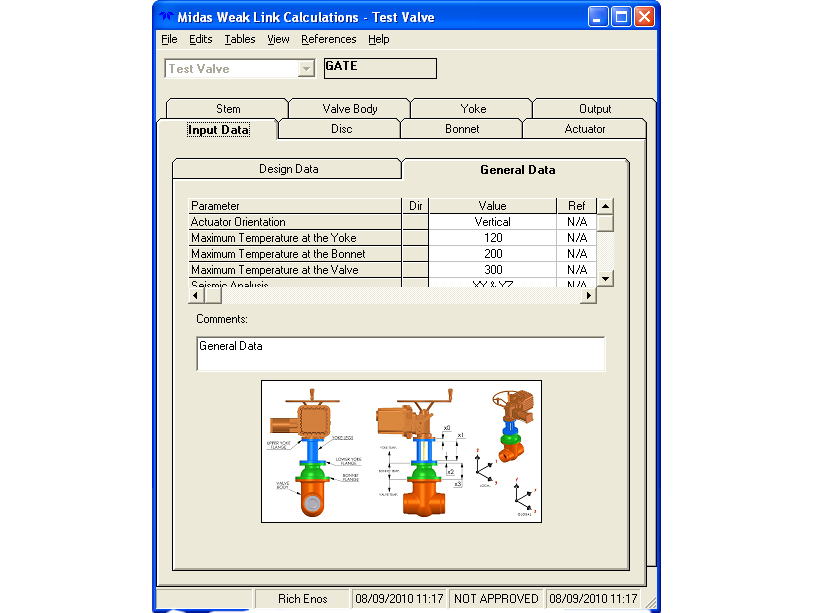Open the Disc tab

pyautogui.click(x=341, y=129)
